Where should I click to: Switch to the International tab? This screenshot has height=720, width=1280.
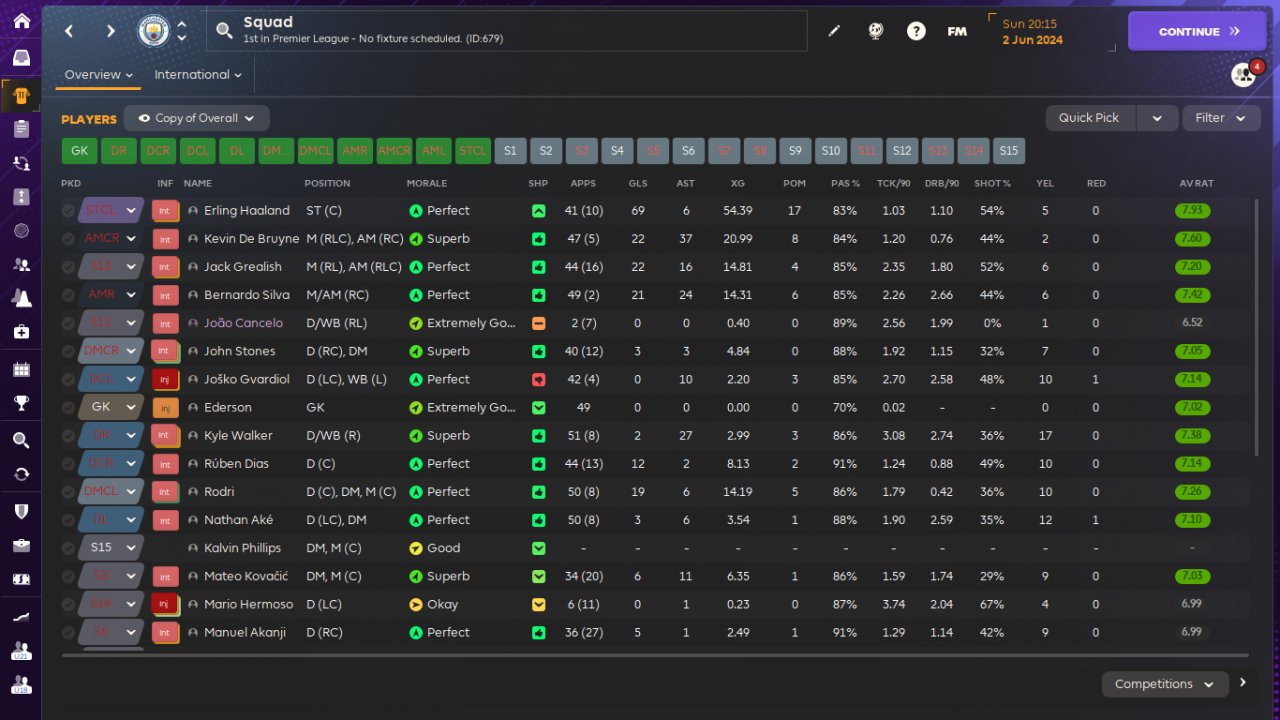[198, 75]
